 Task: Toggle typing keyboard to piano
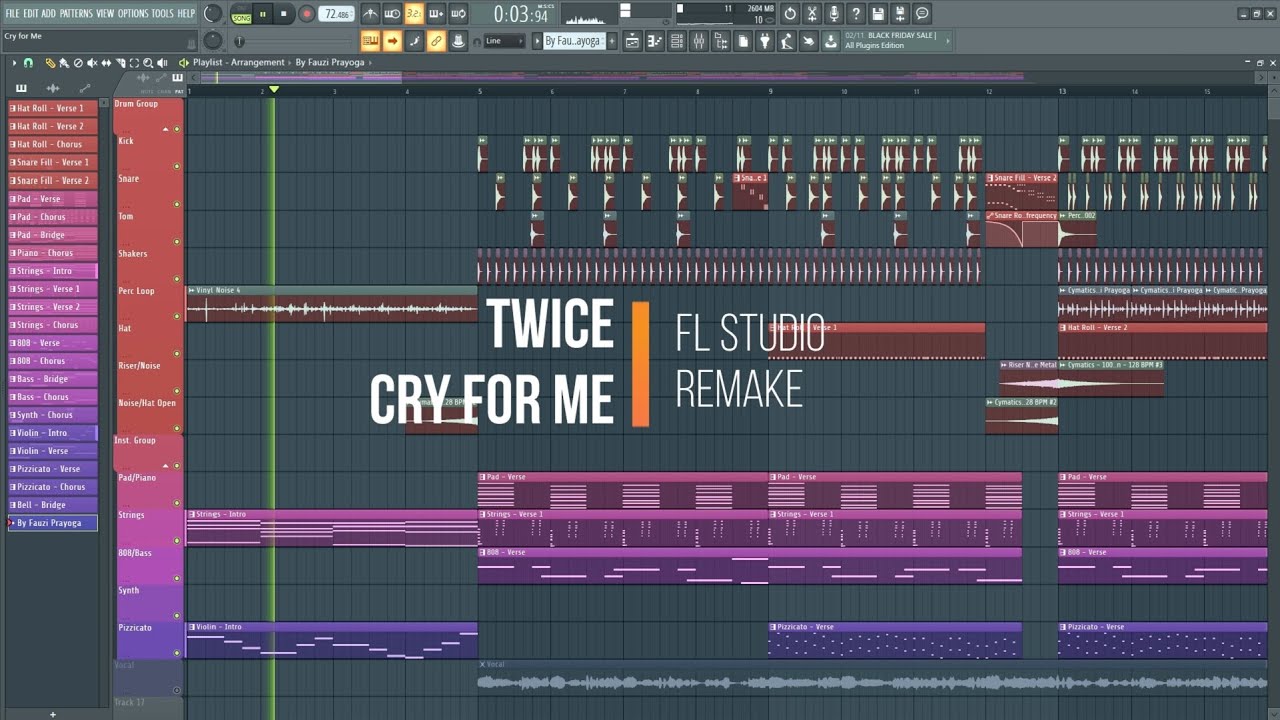click(x=370, y=41)
